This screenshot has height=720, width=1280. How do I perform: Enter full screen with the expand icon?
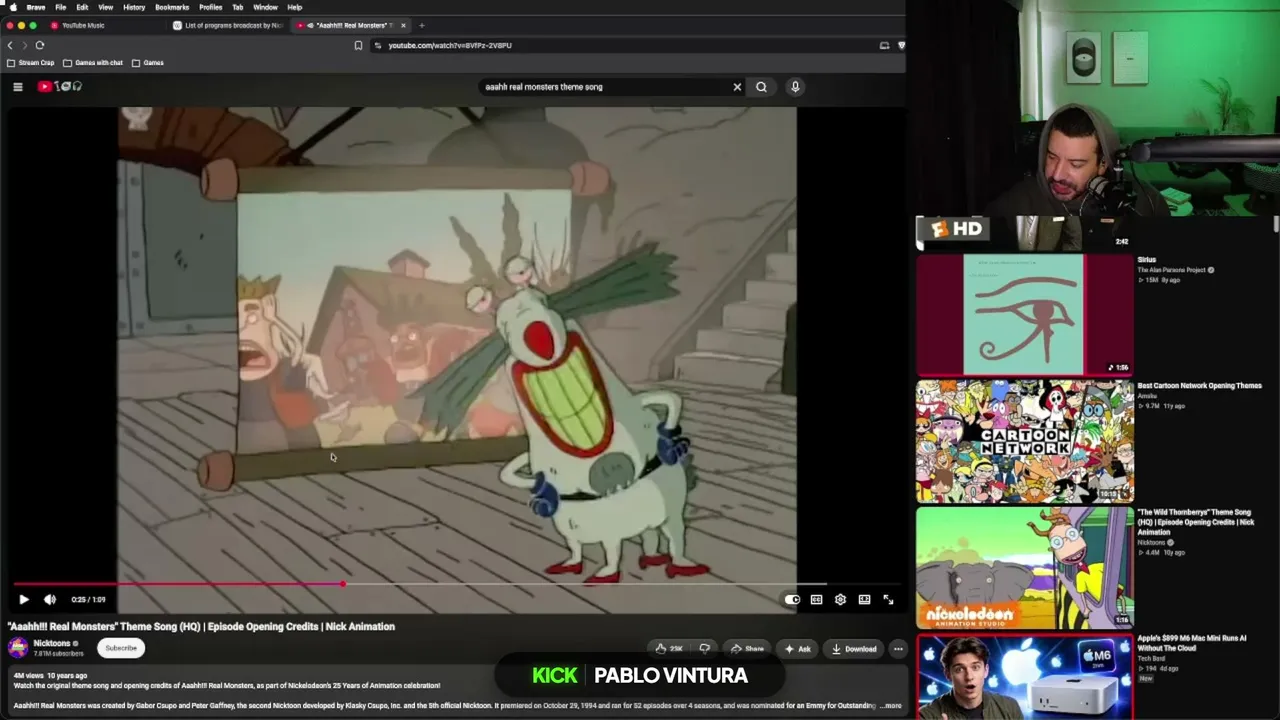coord(888,599)
